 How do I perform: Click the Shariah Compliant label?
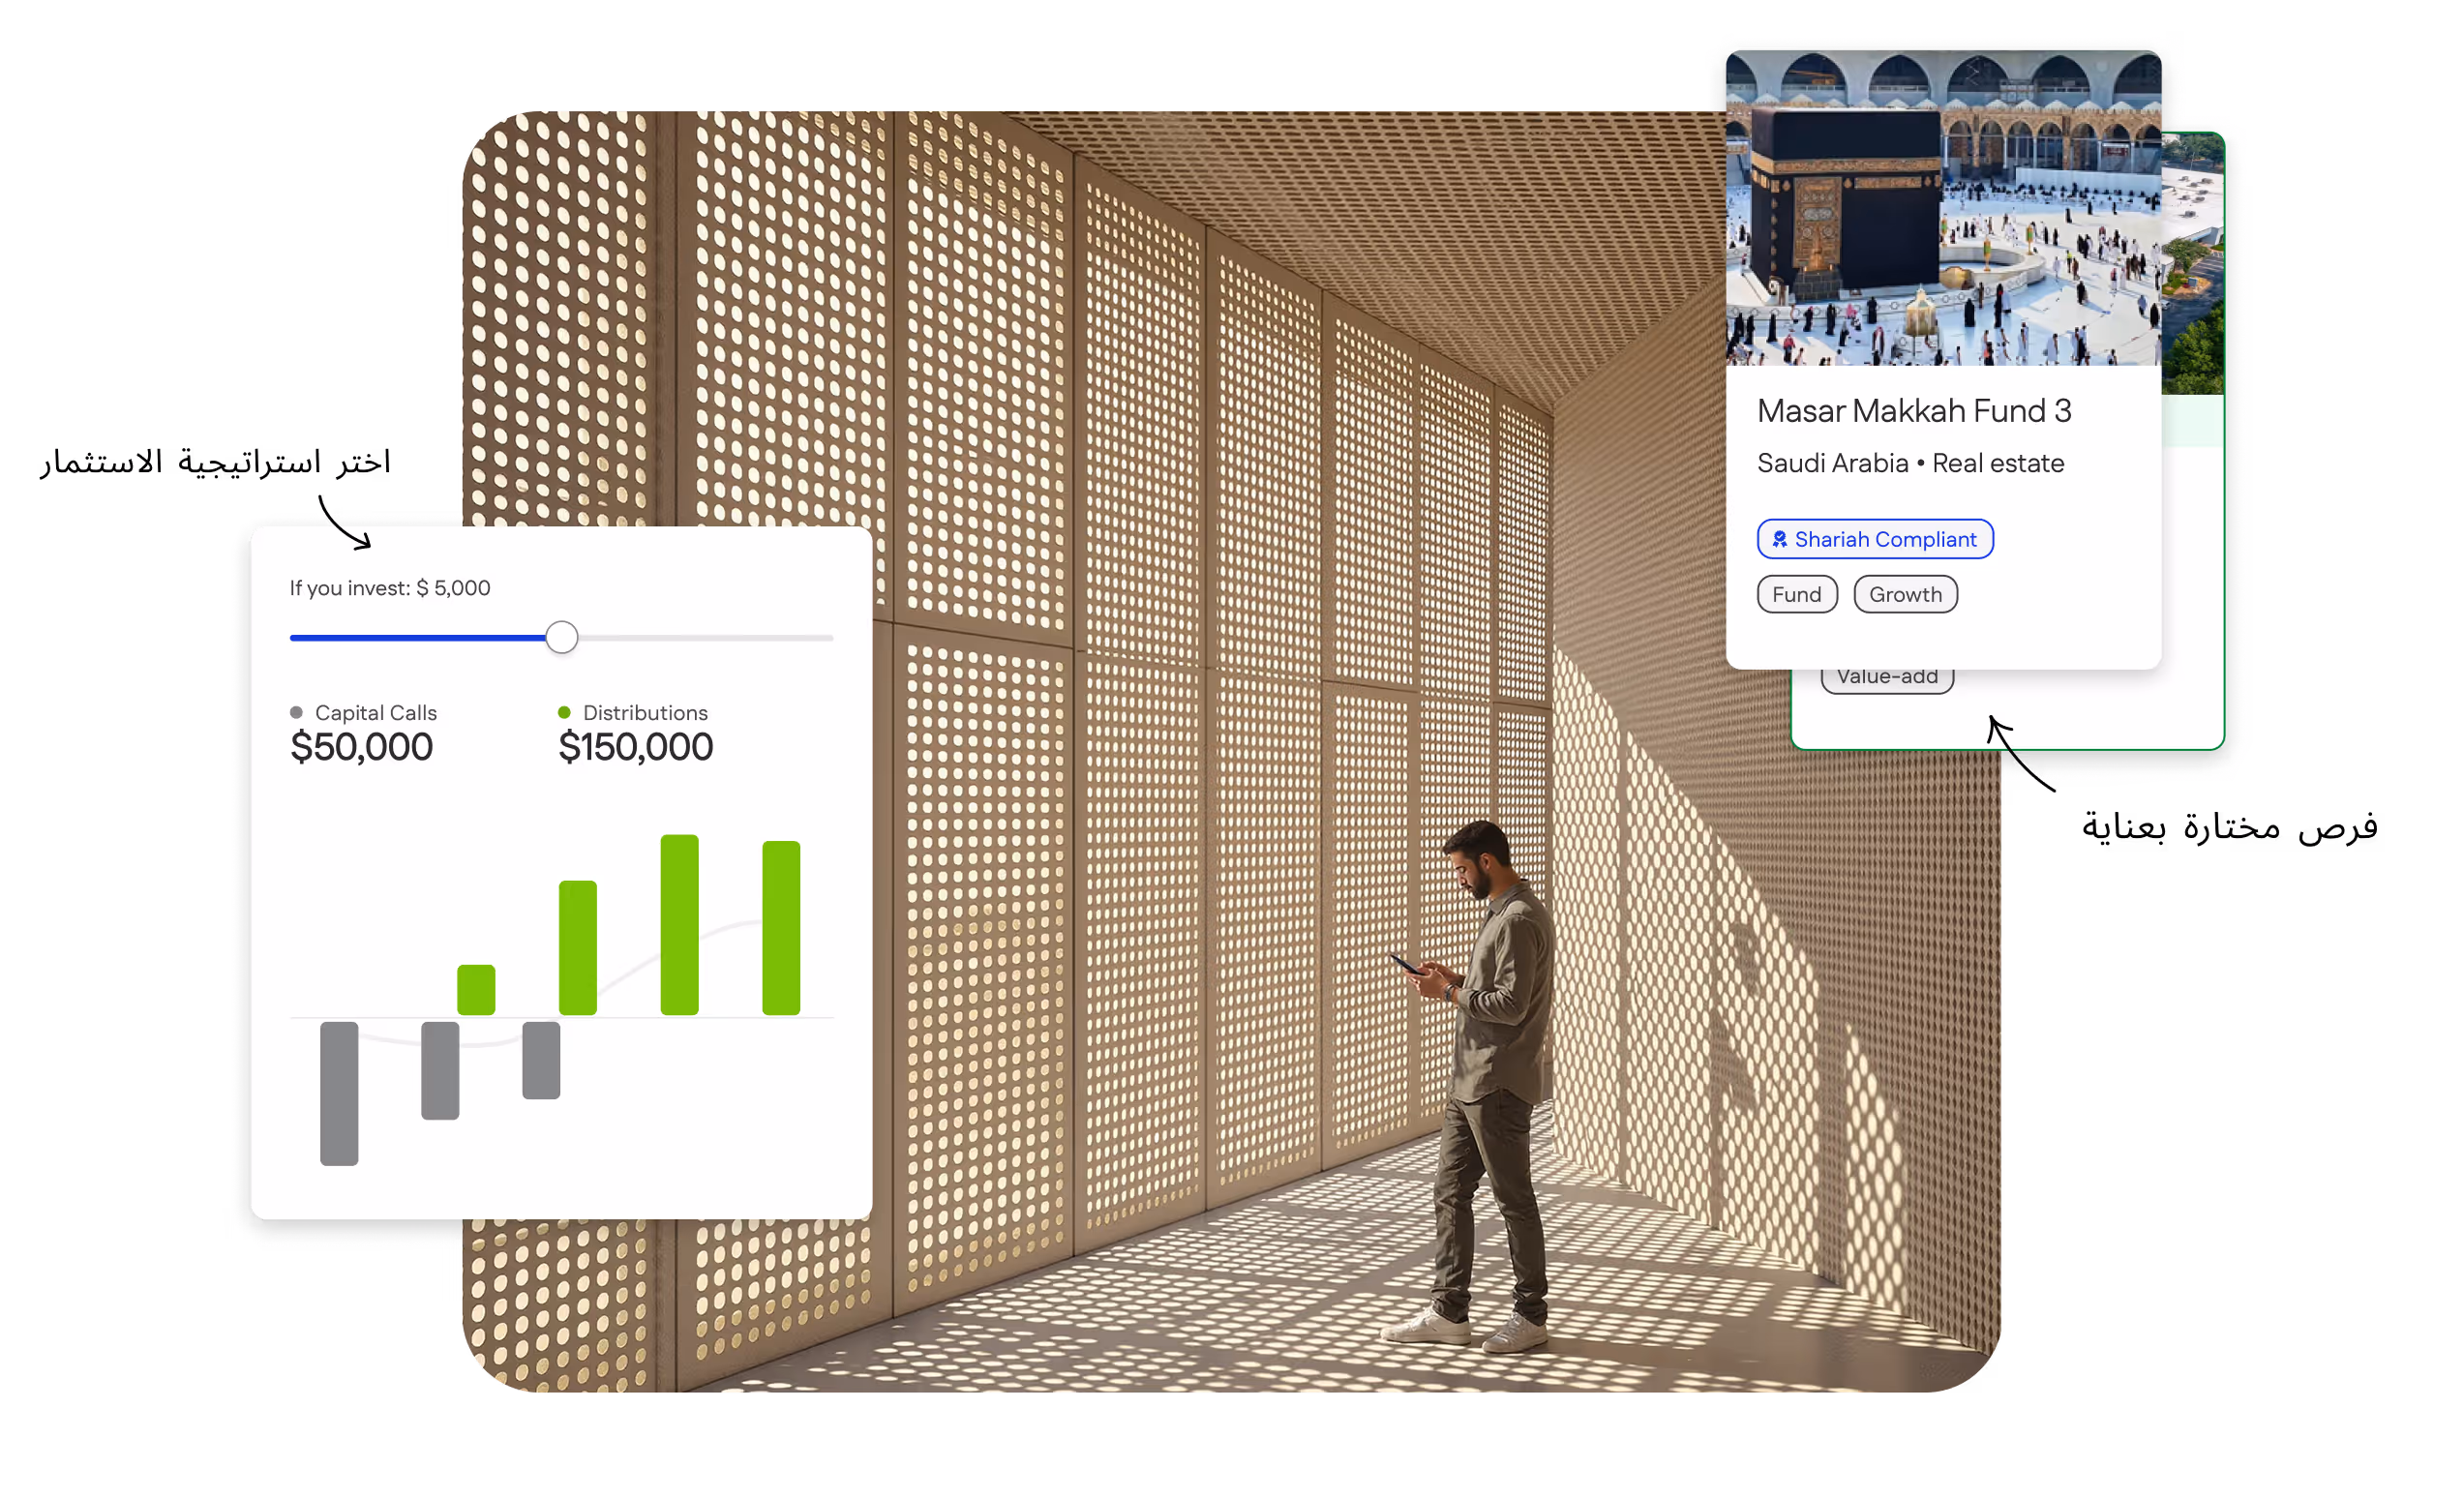[1885, 539]
